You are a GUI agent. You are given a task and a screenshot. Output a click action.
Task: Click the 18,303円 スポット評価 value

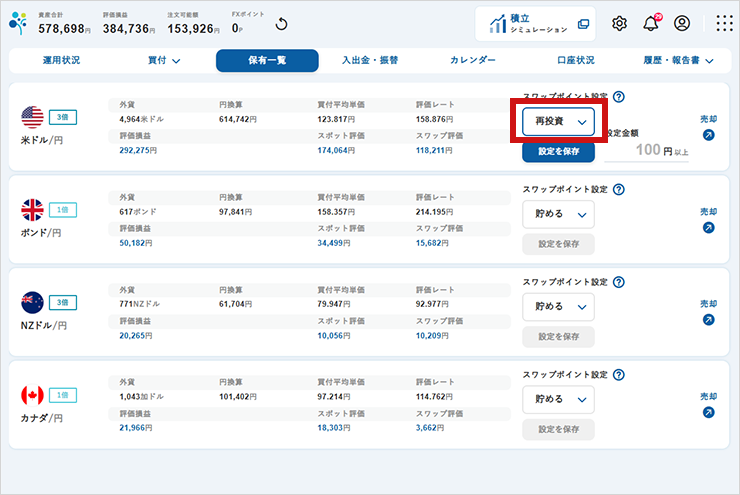334,428
